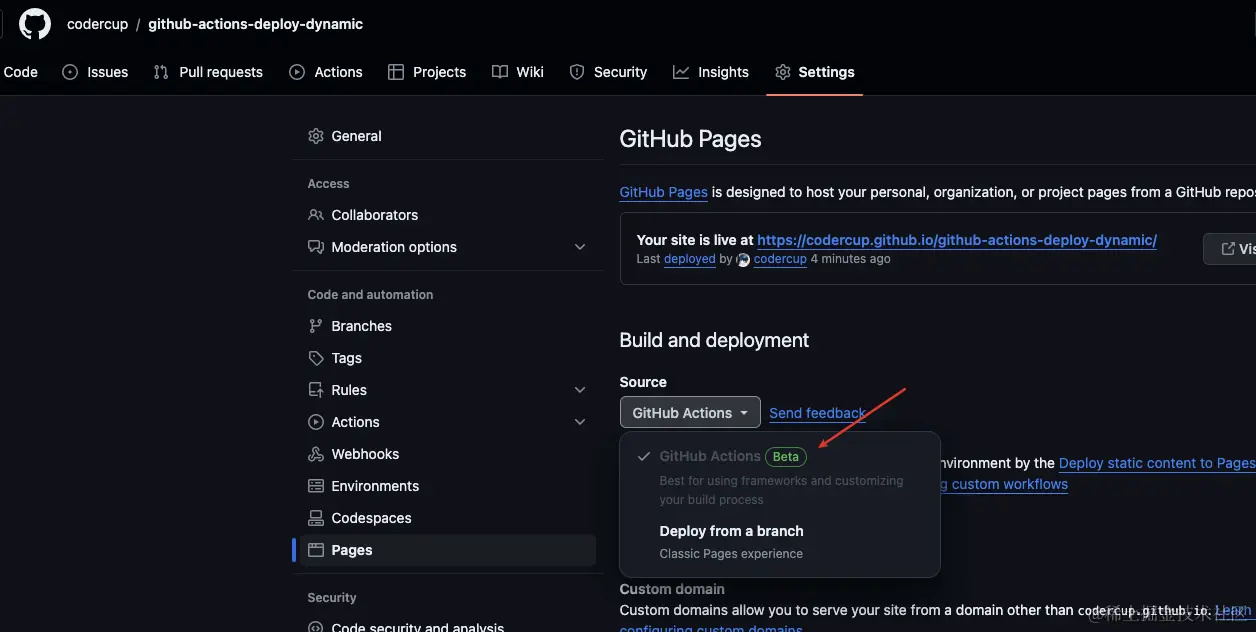The height and width of the screenshot is (632, 1256).
Task: Click the Pull requests tab icon
Action: (161, 72)
